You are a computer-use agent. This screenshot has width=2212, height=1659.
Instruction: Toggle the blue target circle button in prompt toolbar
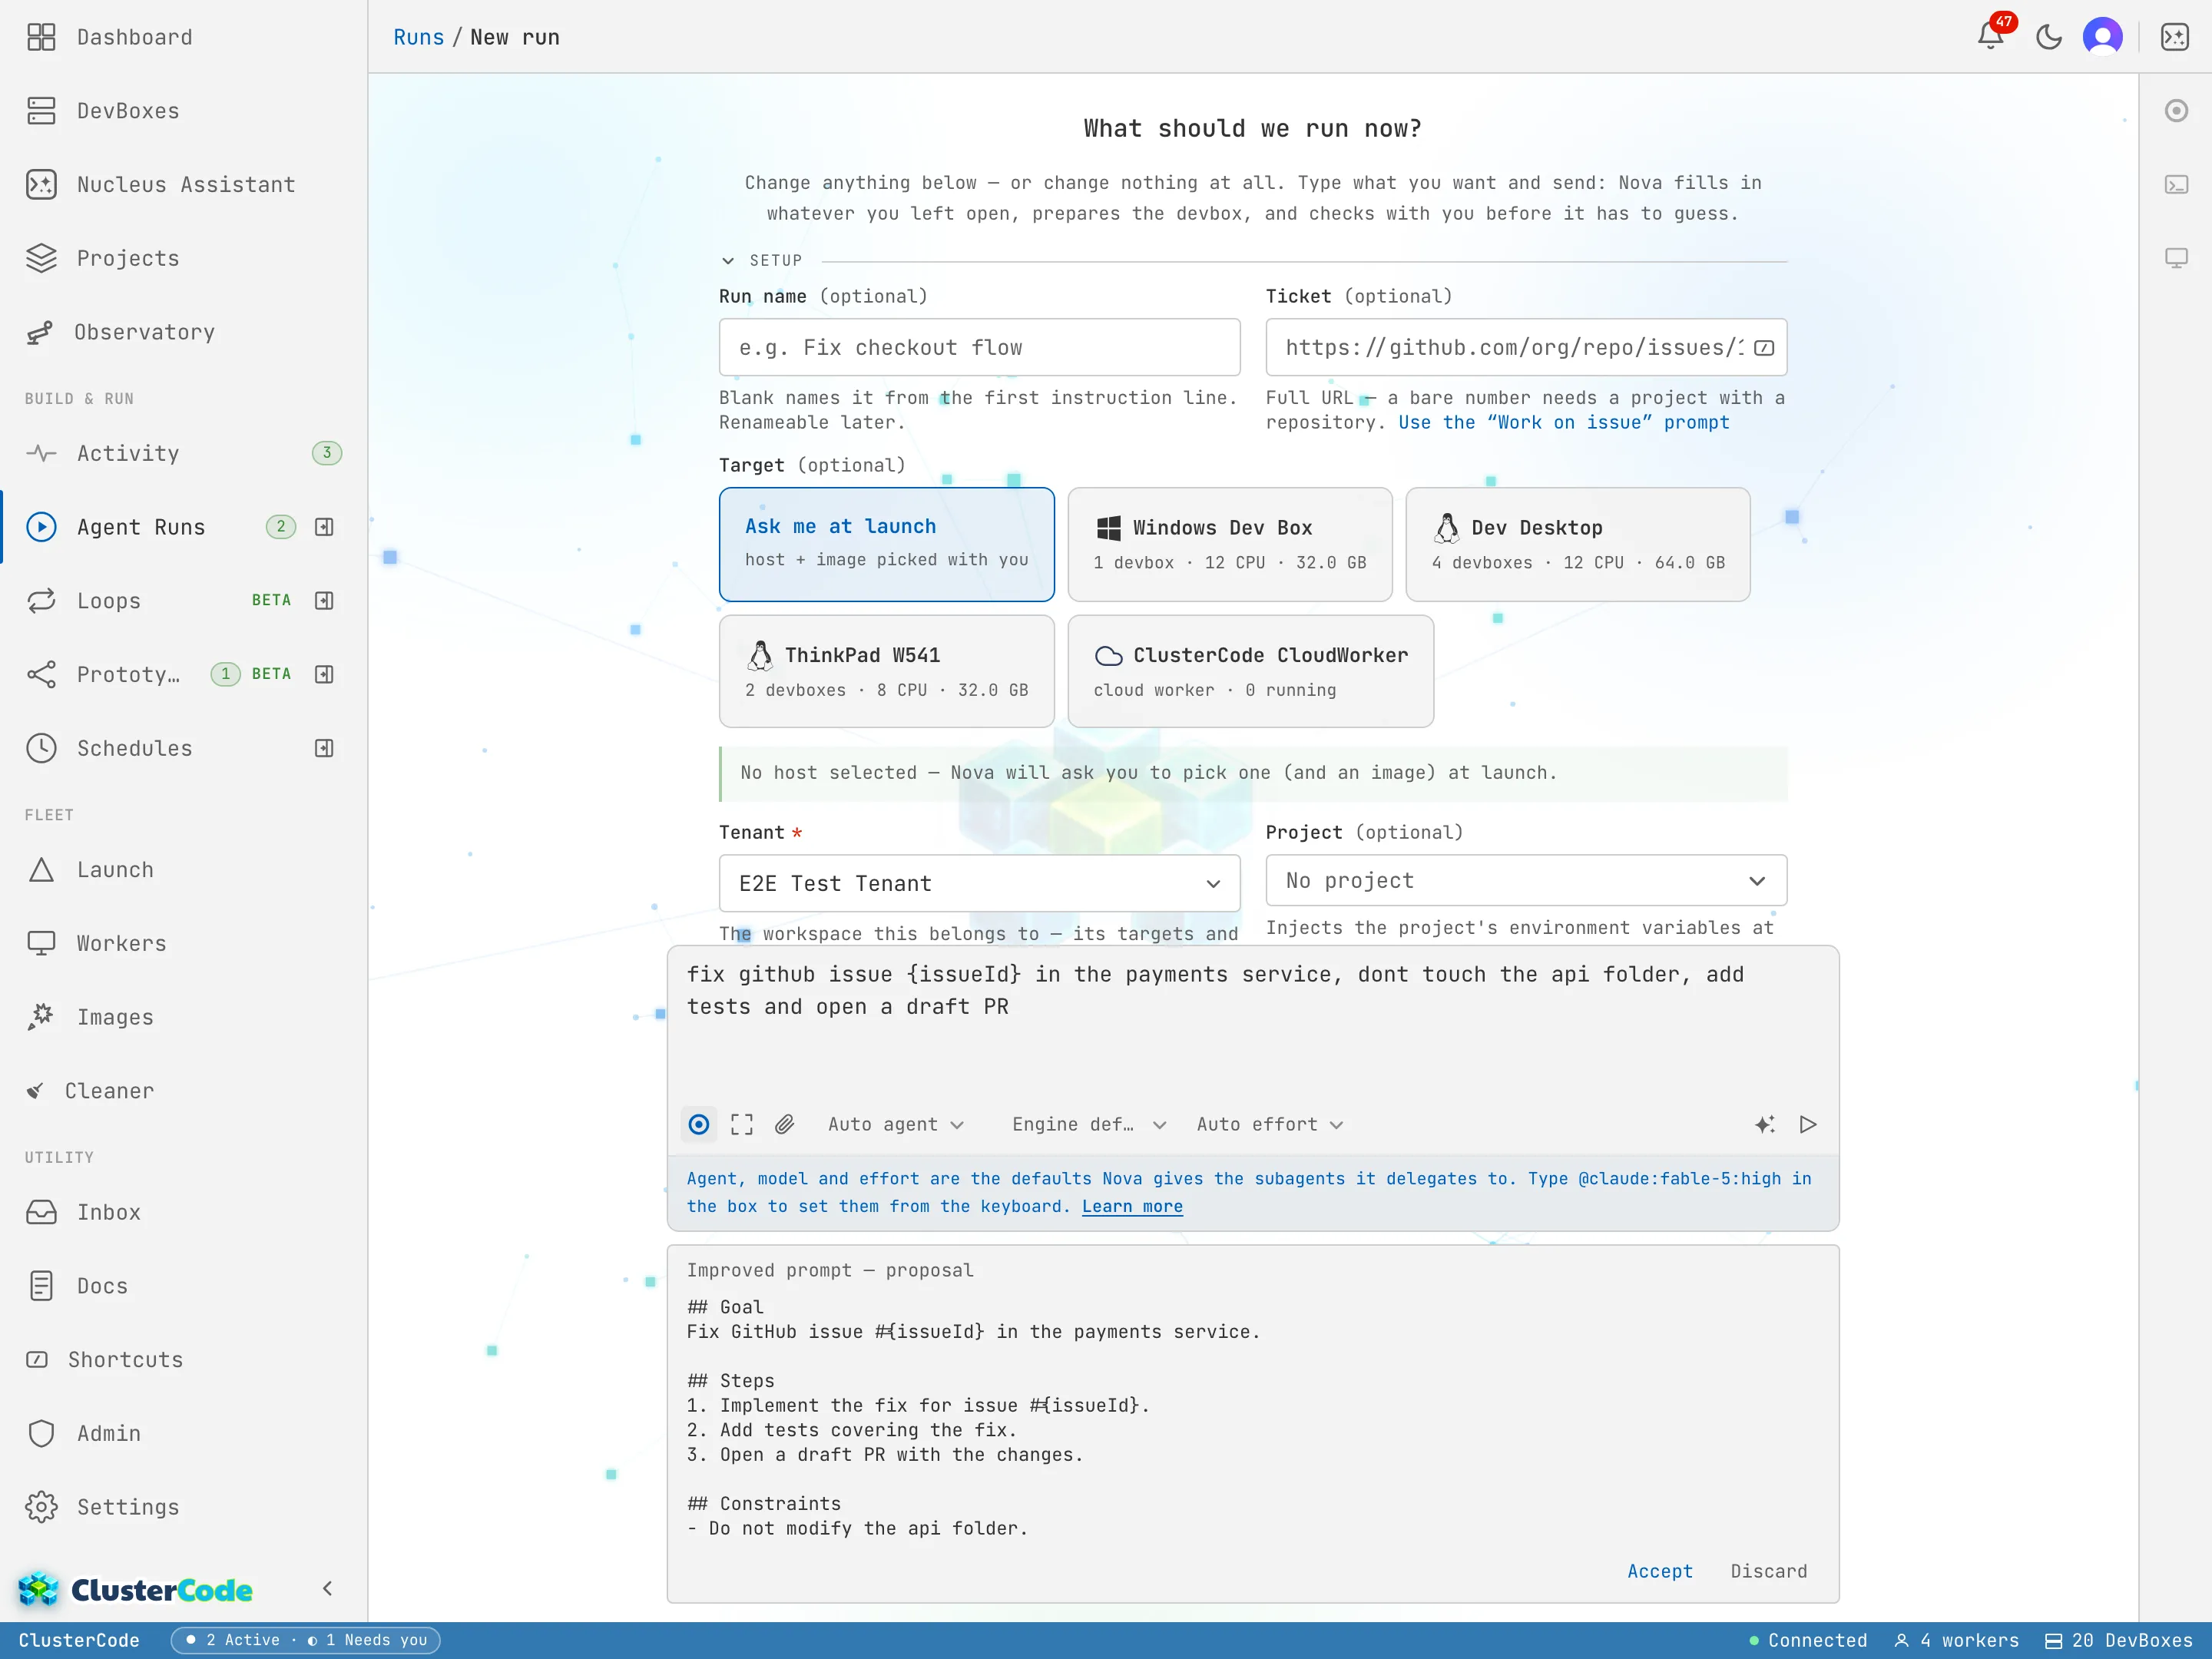click(x=699, y=1125)
